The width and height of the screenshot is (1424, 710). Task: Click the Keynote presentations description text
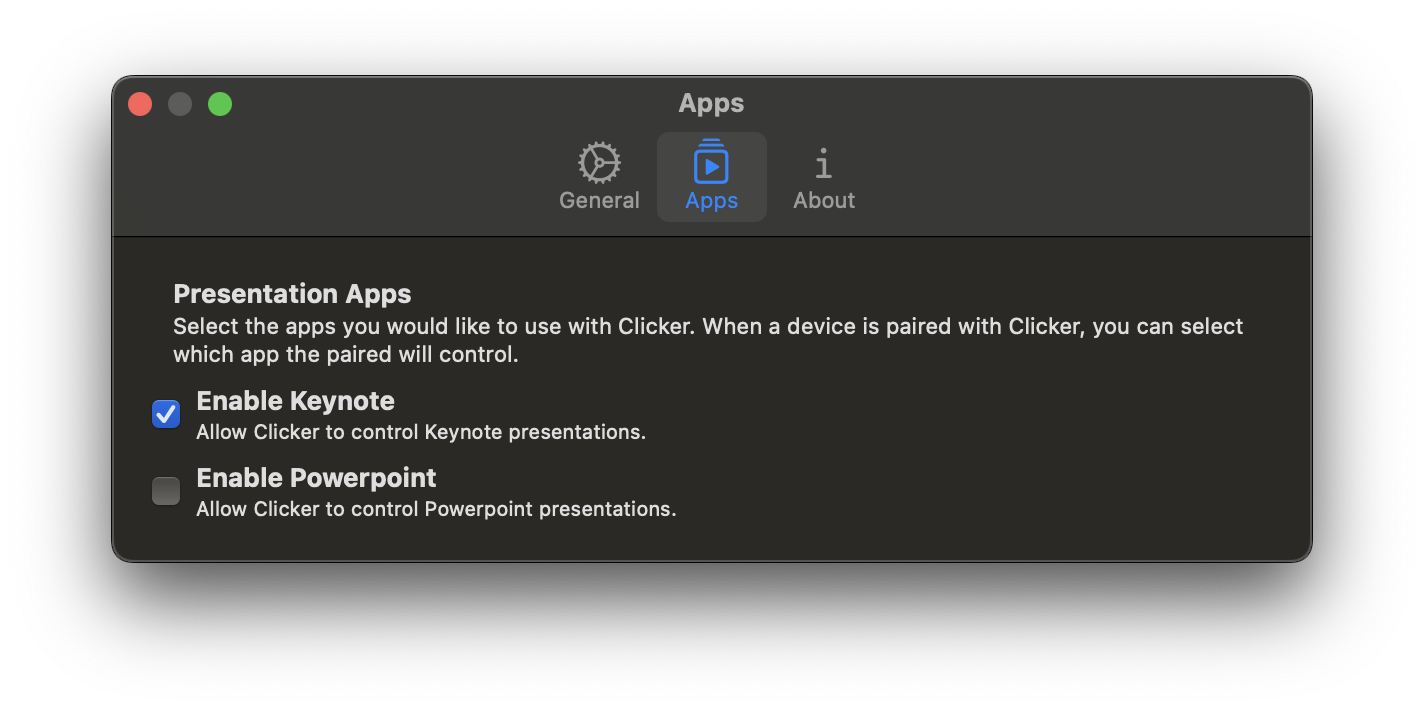(x=420, y=432)
